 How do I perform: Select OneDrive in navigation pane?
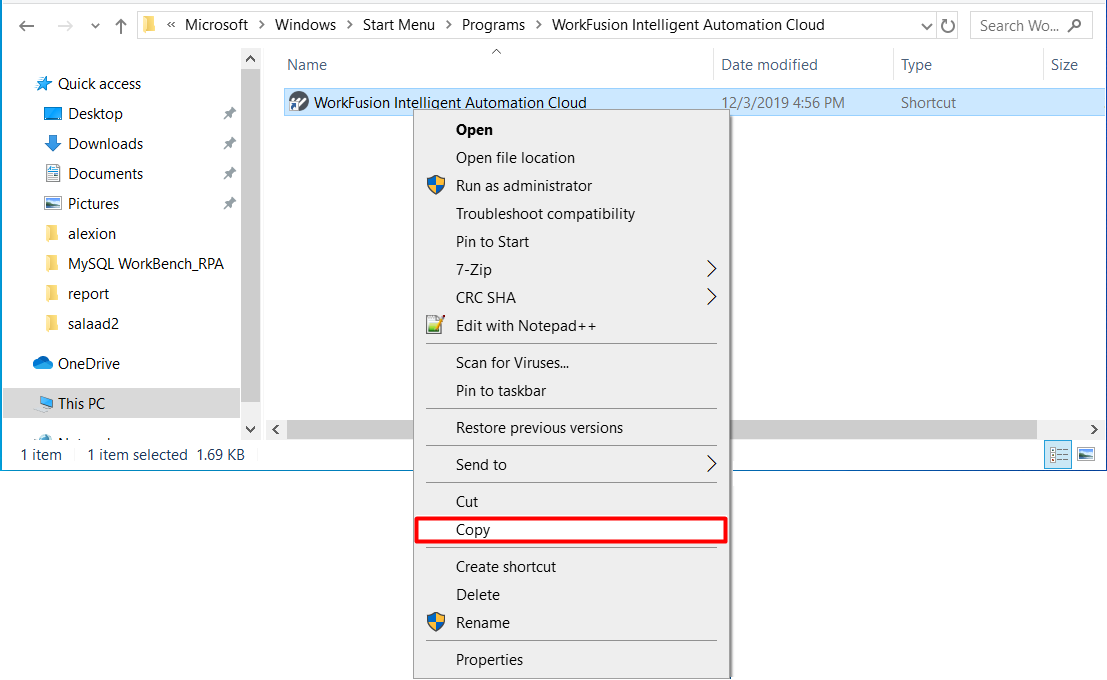88,364
